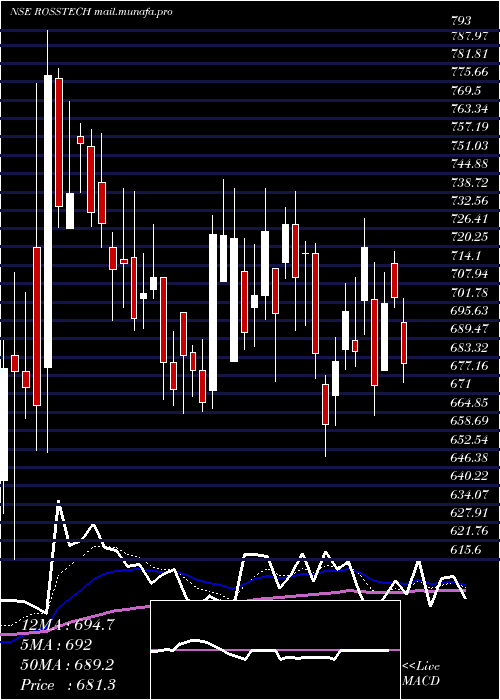The height and width of the screenshot is (700, 500).
Task: Select the 652.54 price axis label
Action: (x=470, y=439)
